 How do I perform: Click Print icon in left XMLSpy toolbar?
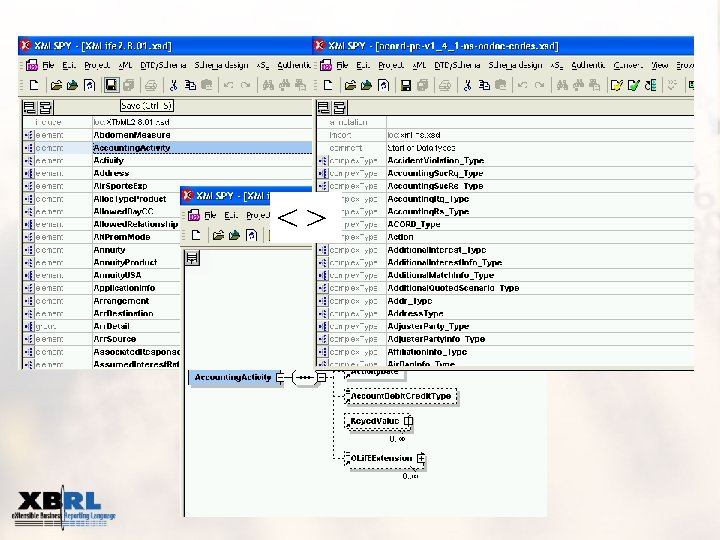pyautogui.click(x=151, y=85)
